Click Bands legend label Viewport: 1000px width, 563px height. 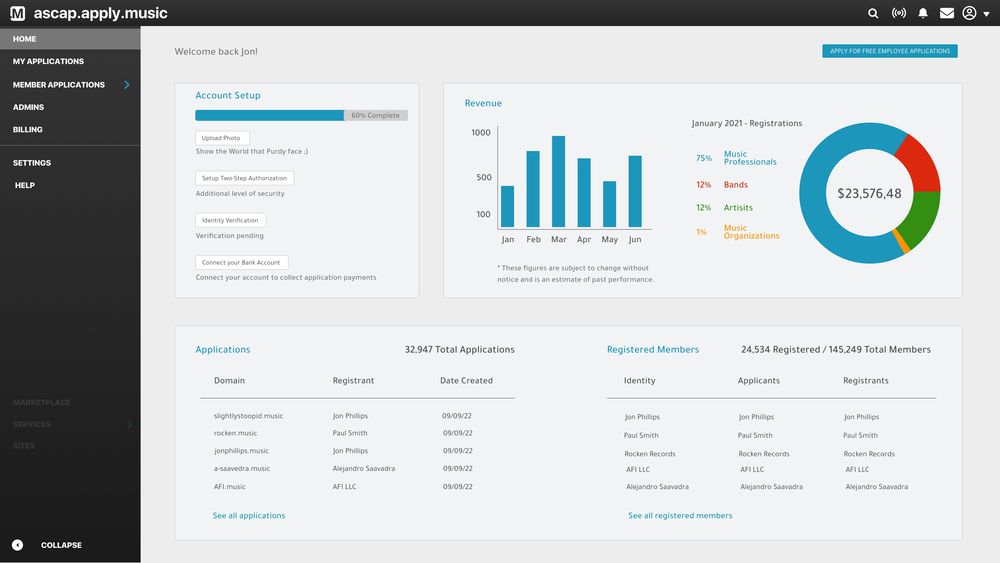735,184
